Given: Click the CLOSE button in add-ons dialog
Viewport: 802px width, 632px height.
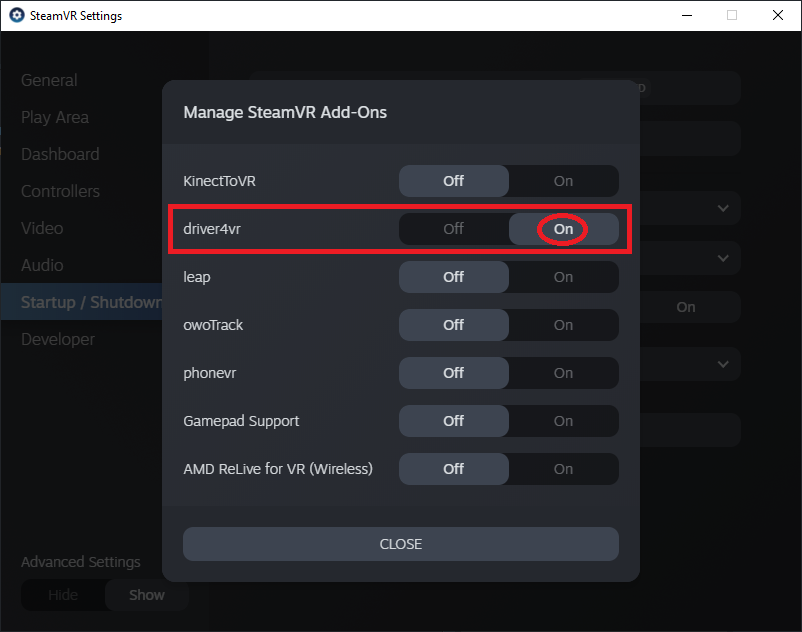Looking at the screenshot, I should point(401,544).
